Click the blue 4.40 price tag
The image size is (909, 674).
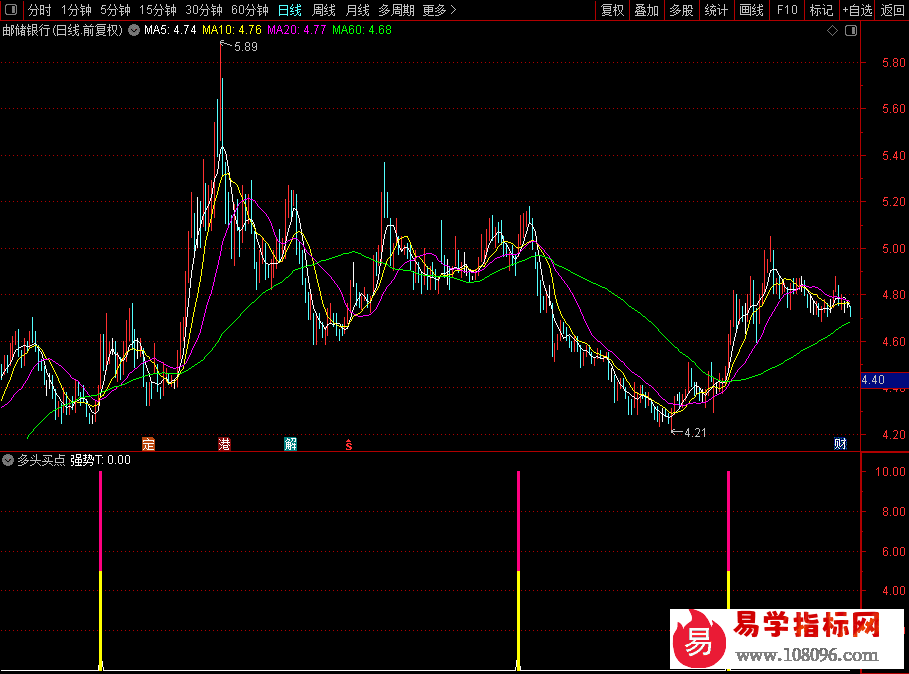pos(884,380)
